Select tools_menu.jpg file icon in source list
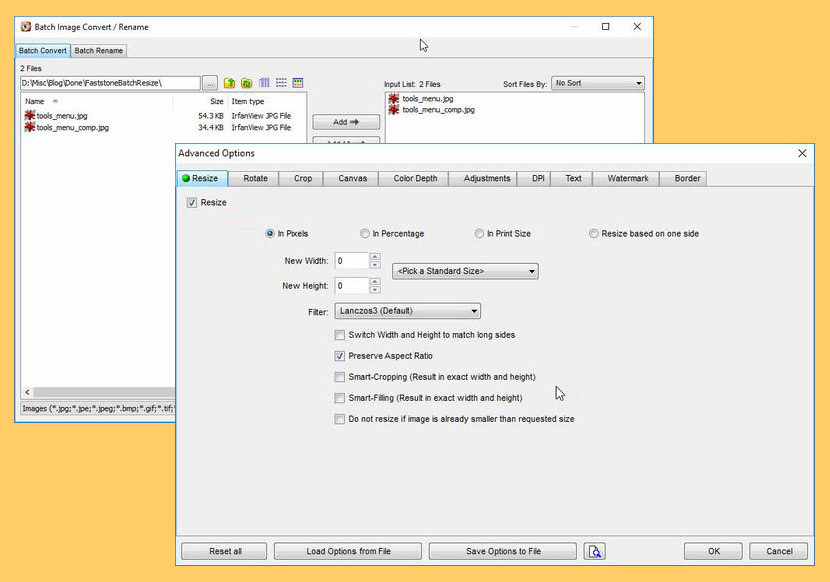This screenshot has width=830, height=582. [30, 115]
